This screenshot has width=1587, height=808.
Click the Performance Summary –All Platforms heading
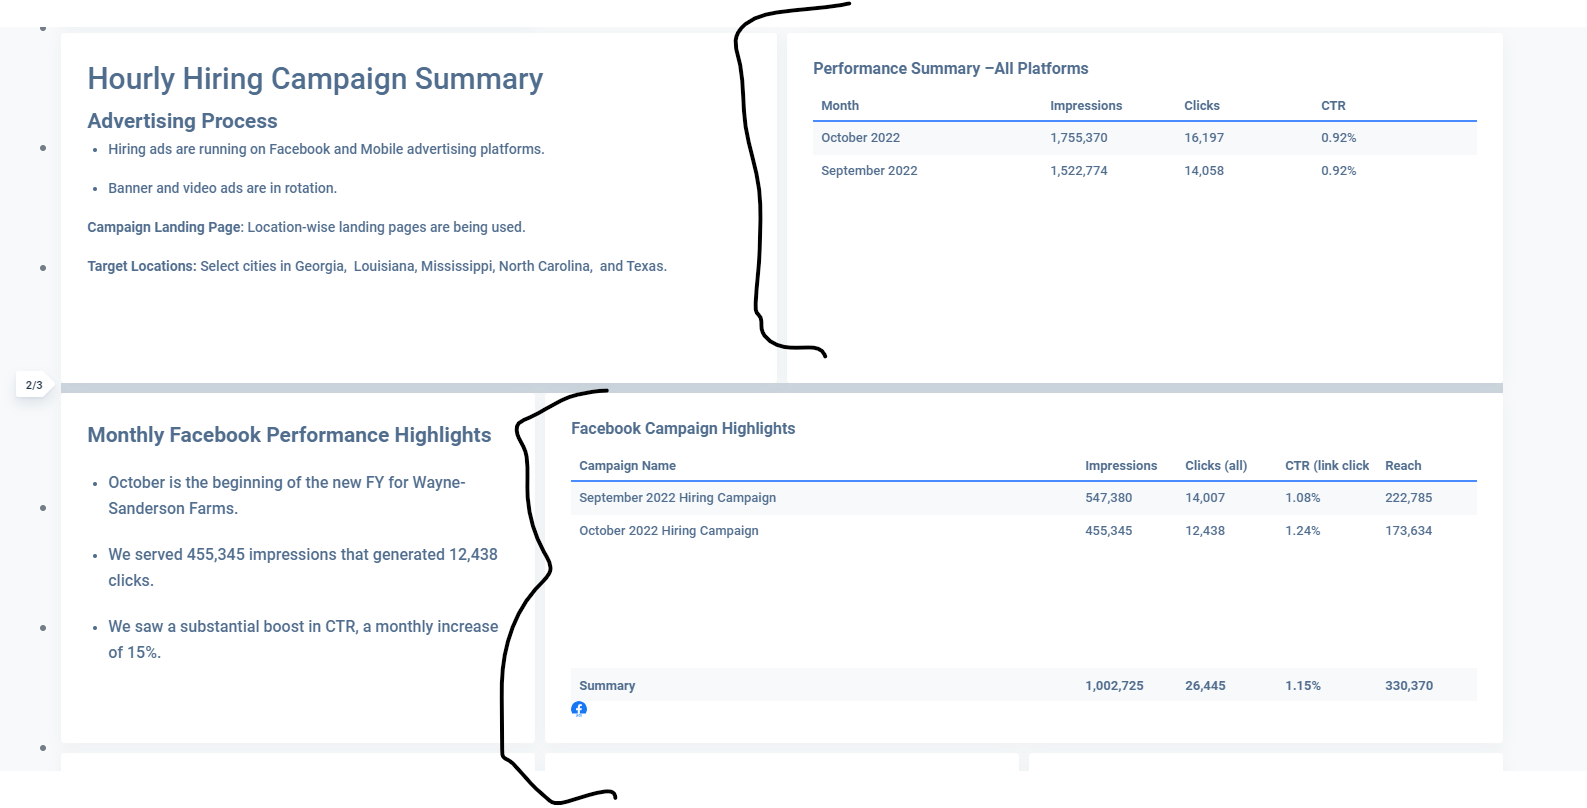950,69
